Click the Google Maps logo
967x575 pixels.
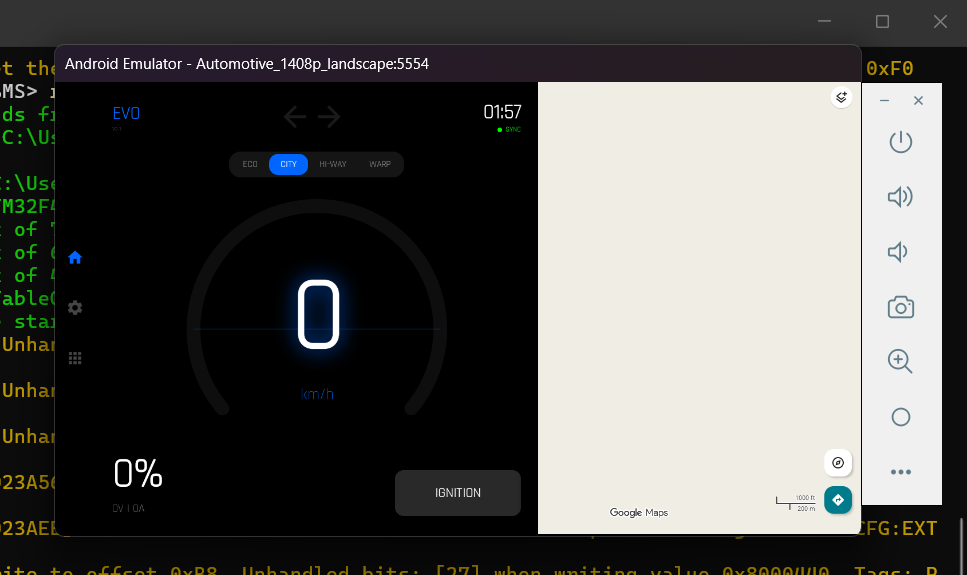coord(639,513)
